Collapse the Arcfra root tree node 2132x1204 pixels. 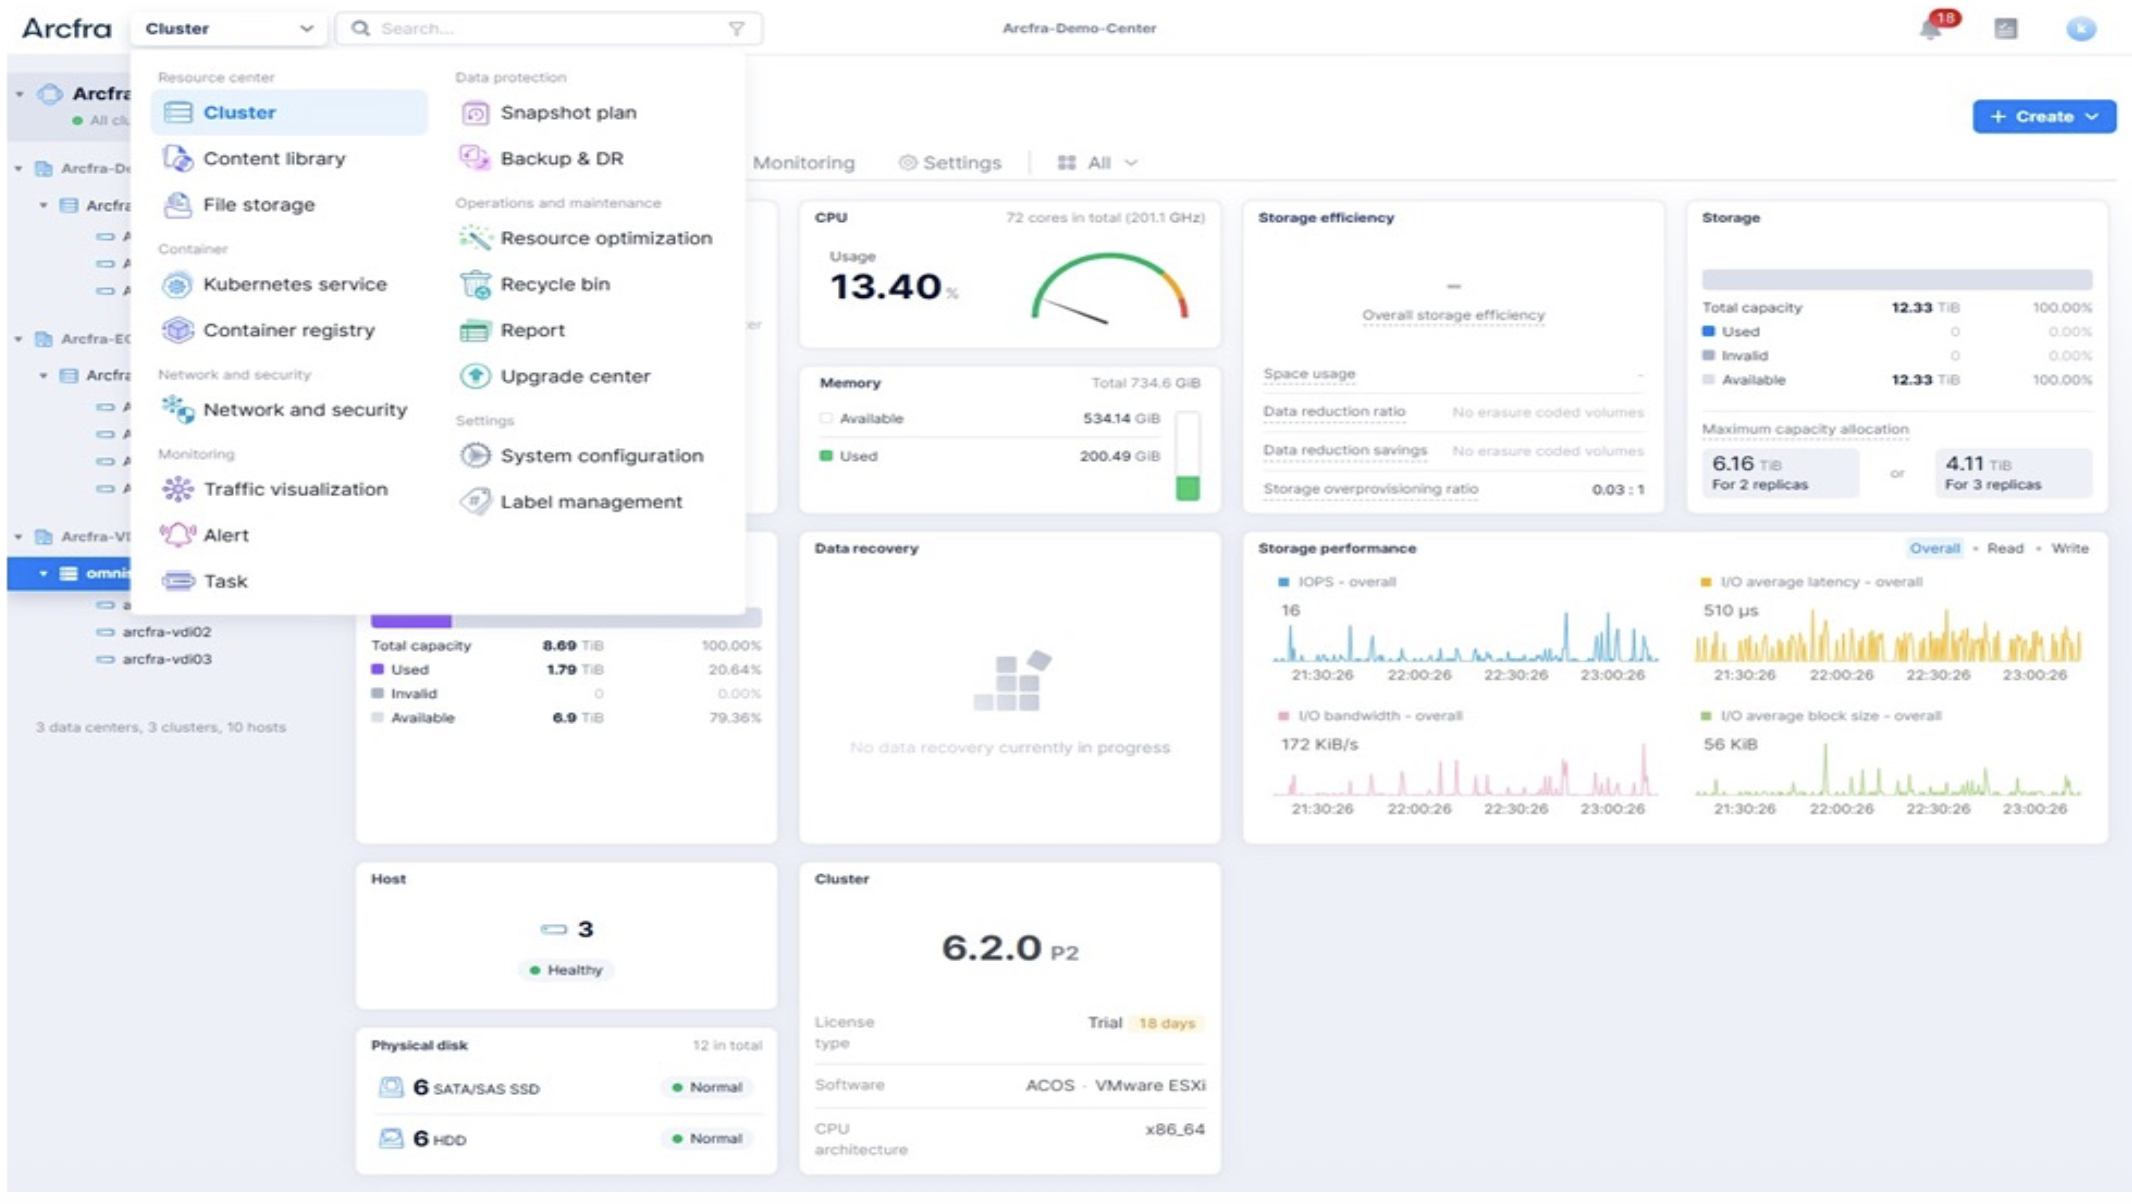point(19,94)
